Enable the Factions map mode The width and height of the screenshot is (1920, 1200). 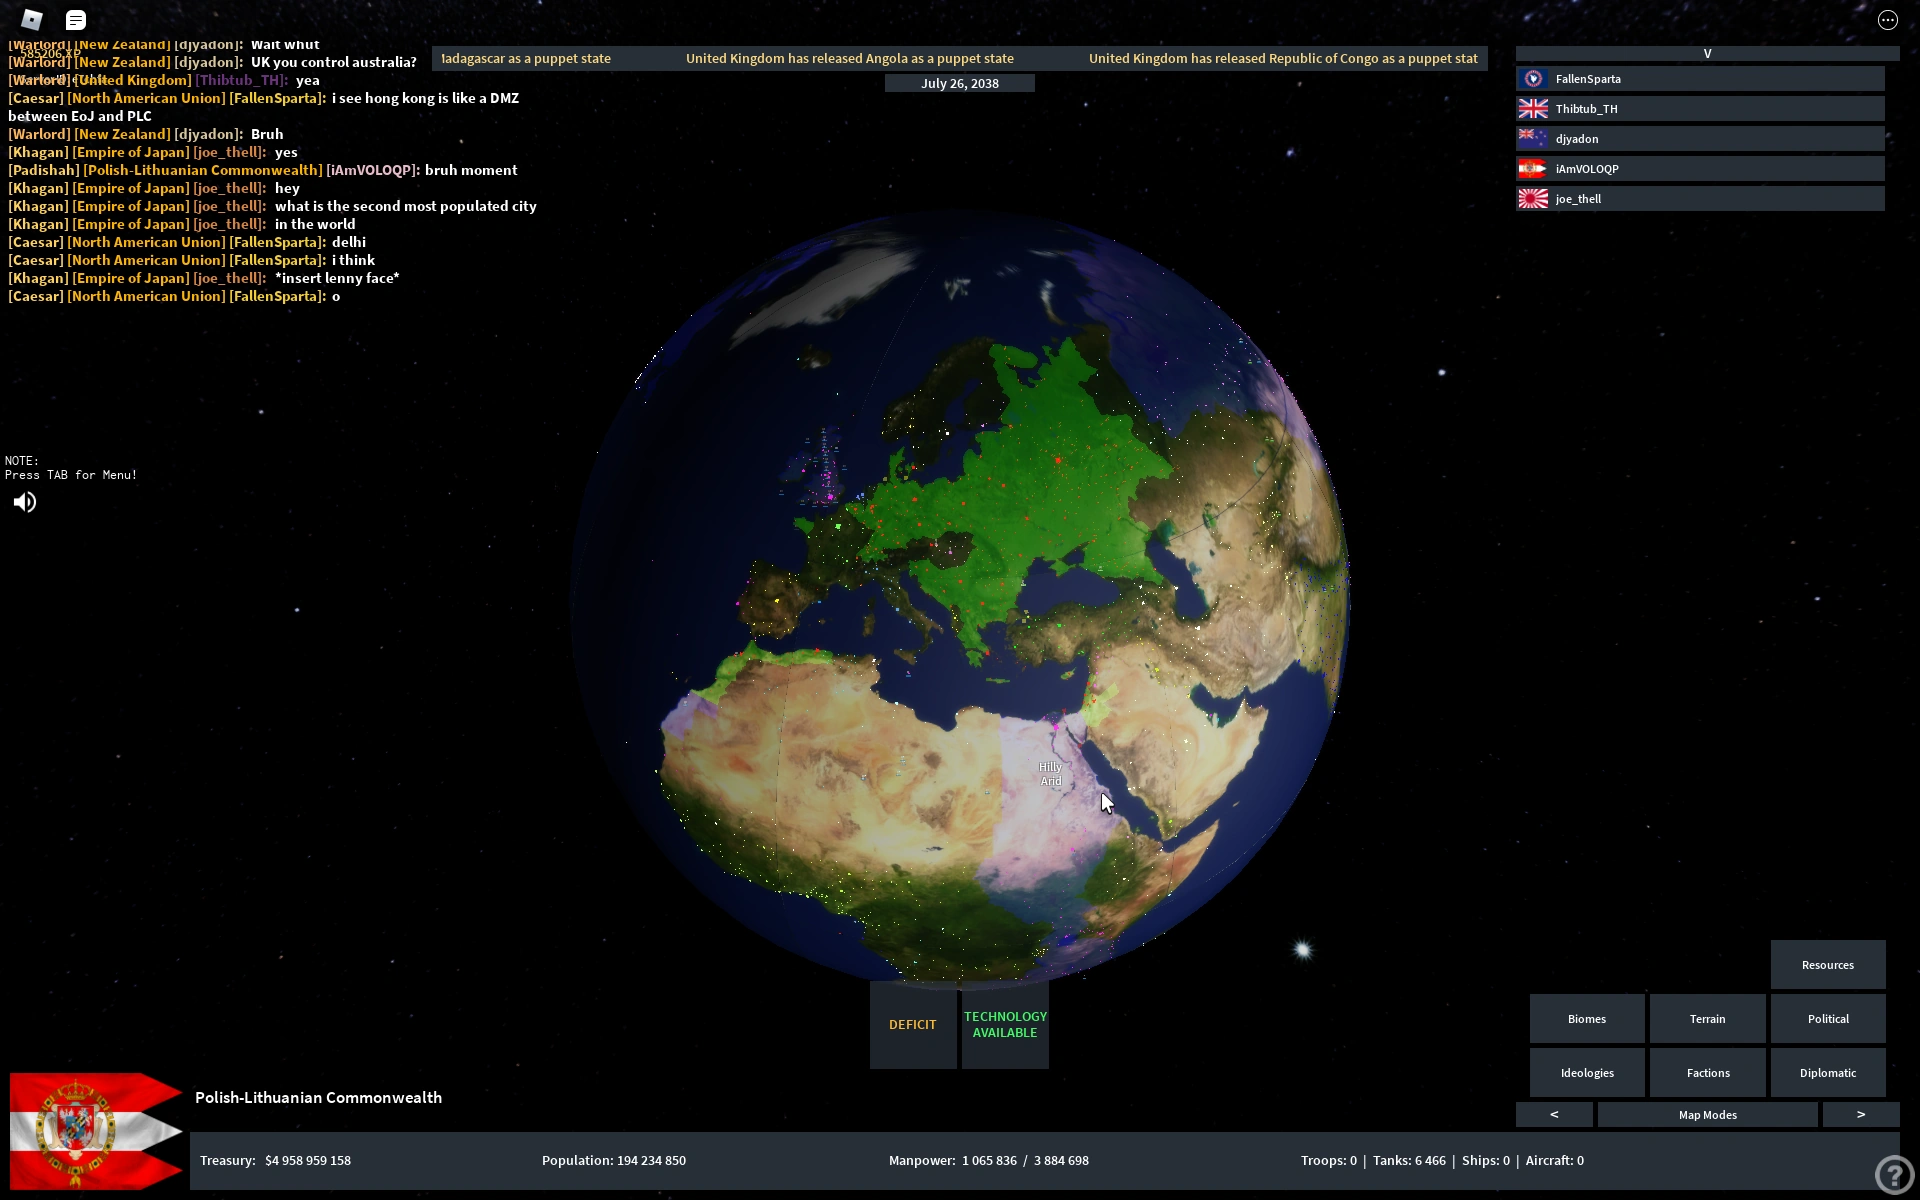pyautogui.click(x=1707, y=1073)
